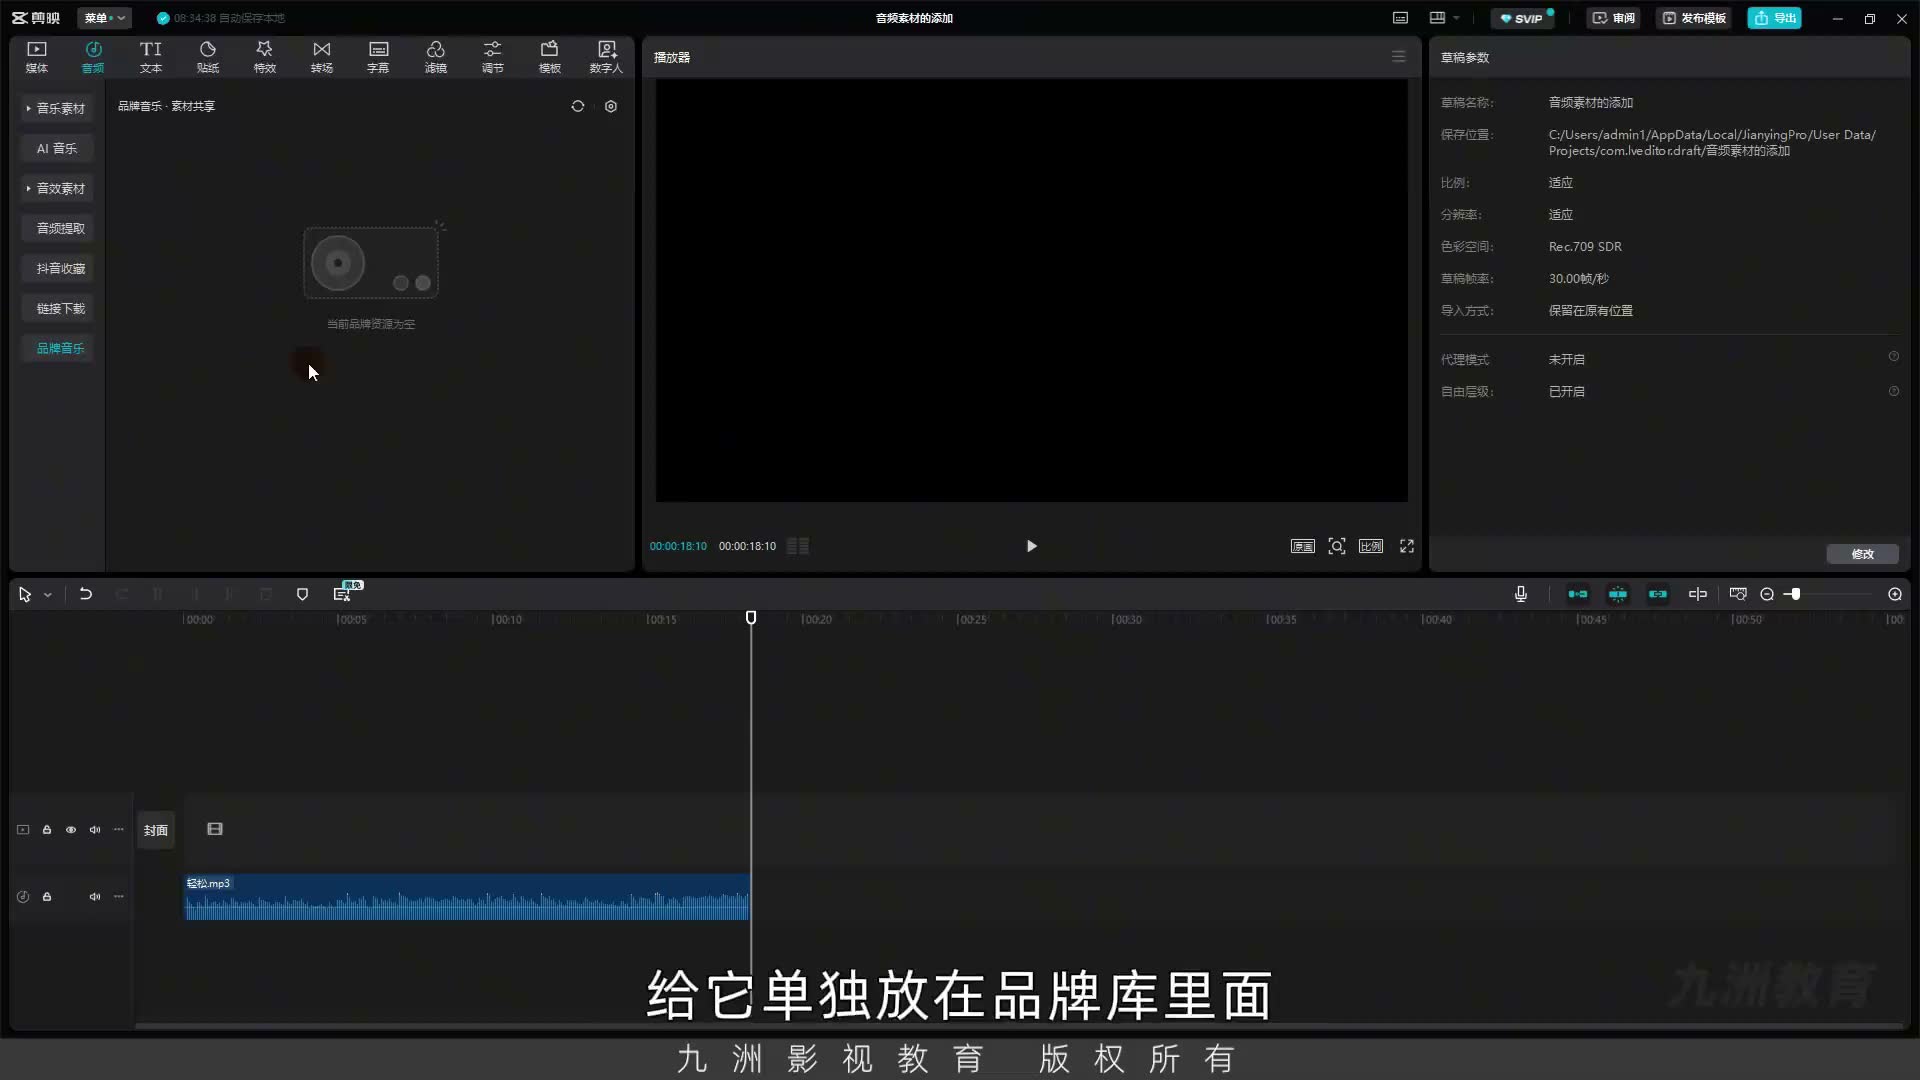Image resolution: width=1920 pixels, height=1080 pixels.
Task: Switch to the 贴纸 tab
Action: [208, 57]
